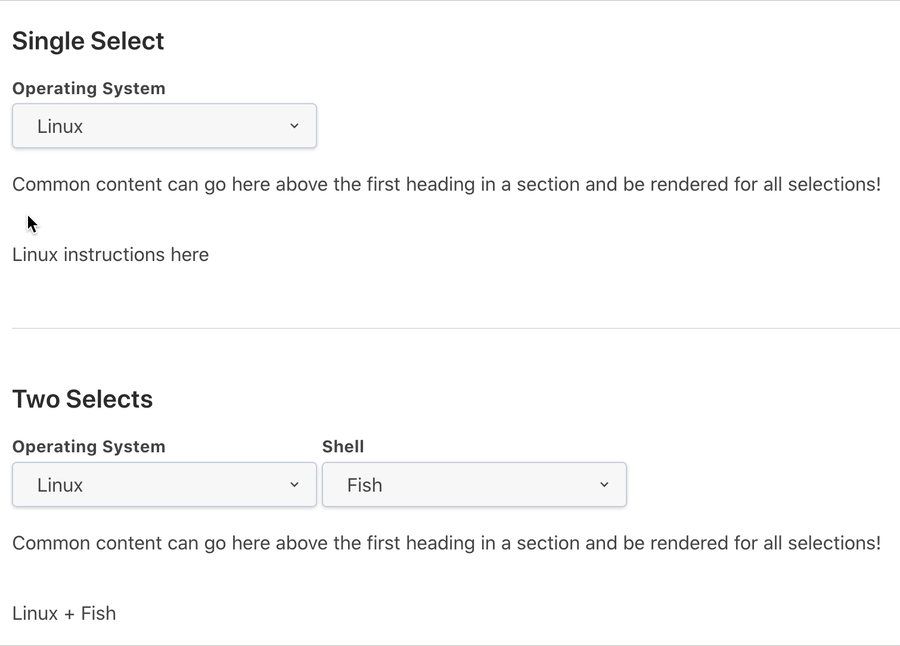Open the Single Select Operating System dropdown
The image size is (900, 646).
click(164, 126)
